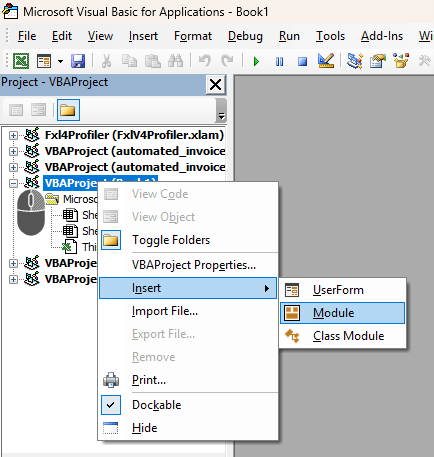Click the Reset stop toolbar icon
This screenshot has height=457, width=434.
(x=302, y=62)
